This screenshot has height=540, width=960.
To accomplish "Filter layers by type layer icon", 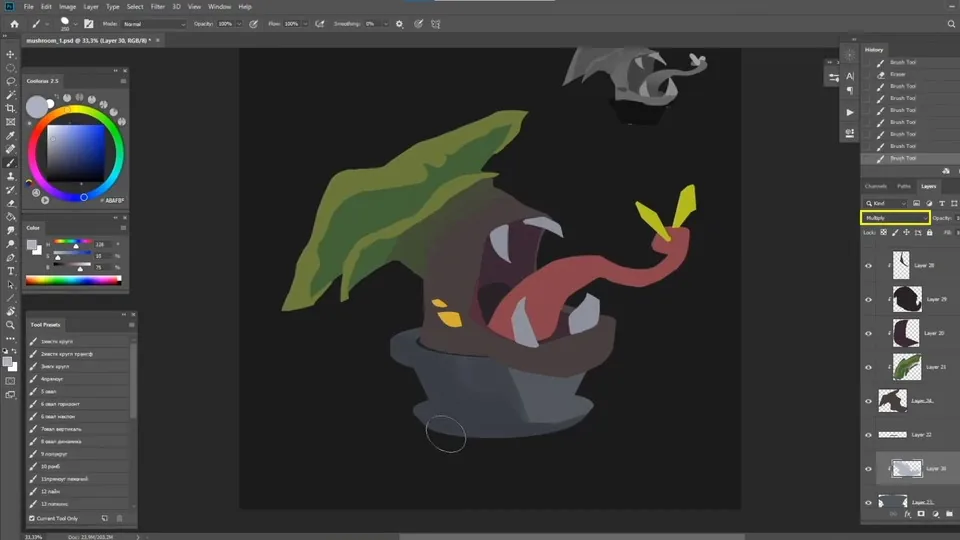I will point(942,203).
